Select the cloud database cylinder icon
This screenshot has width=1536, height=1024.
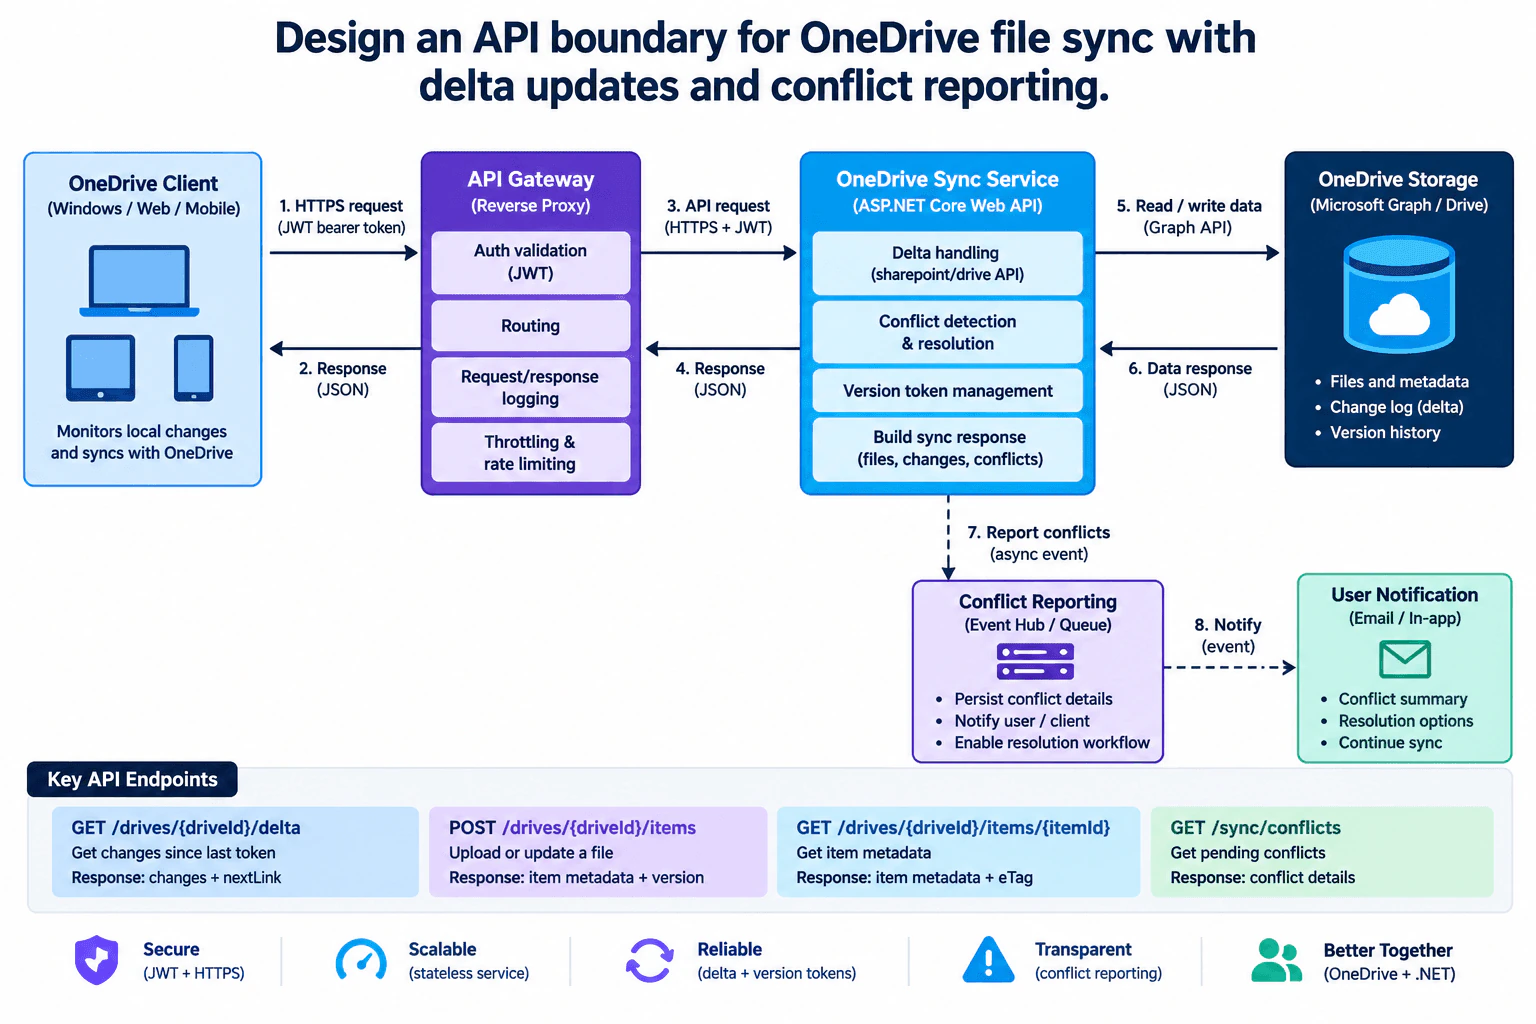1399,293
